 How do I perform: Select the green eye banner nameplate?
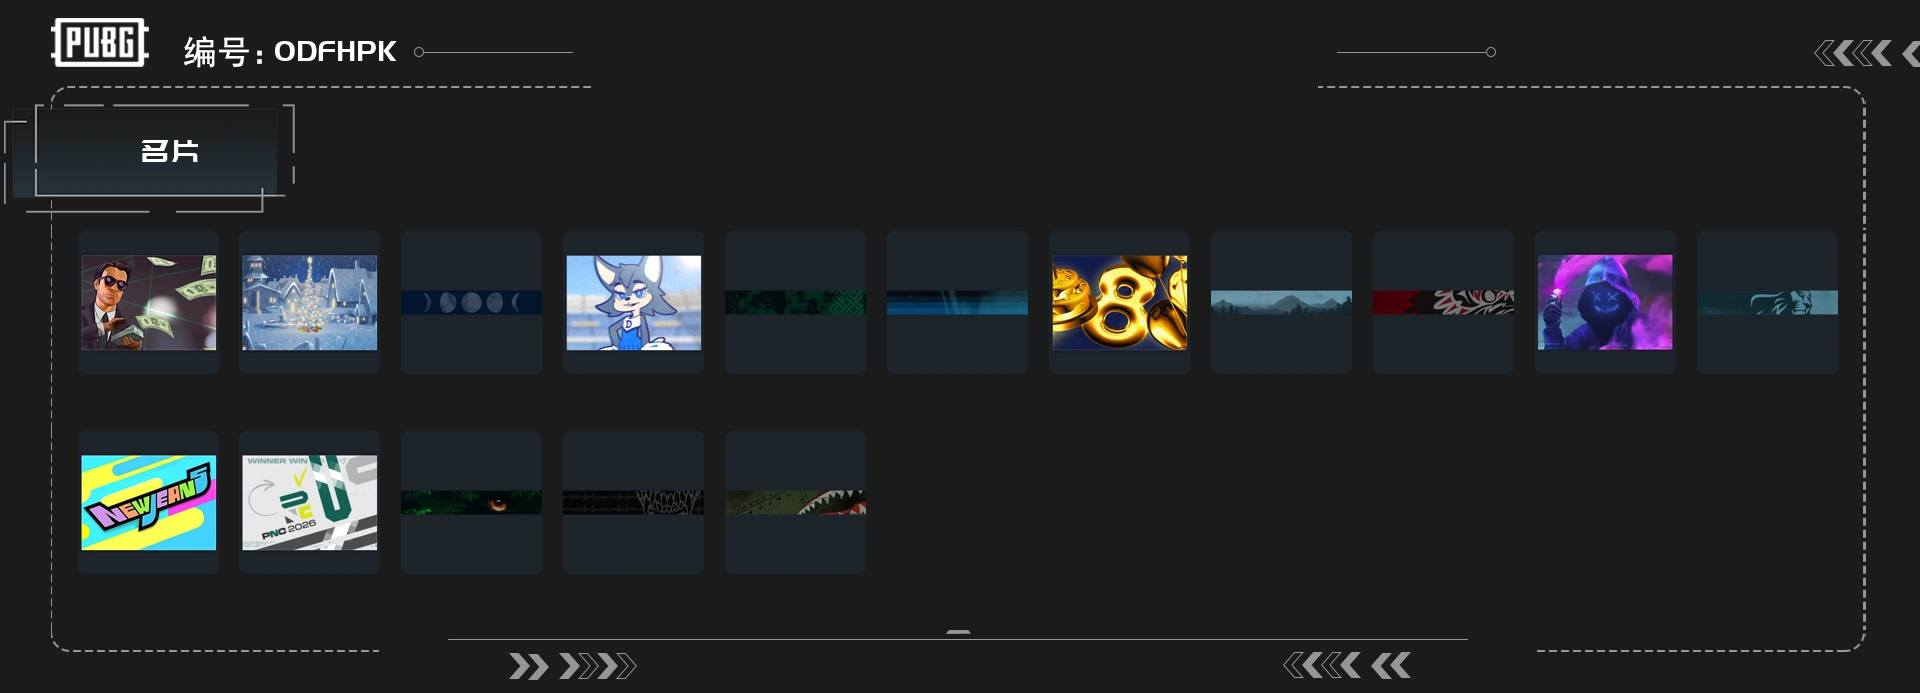click(472, 502)
